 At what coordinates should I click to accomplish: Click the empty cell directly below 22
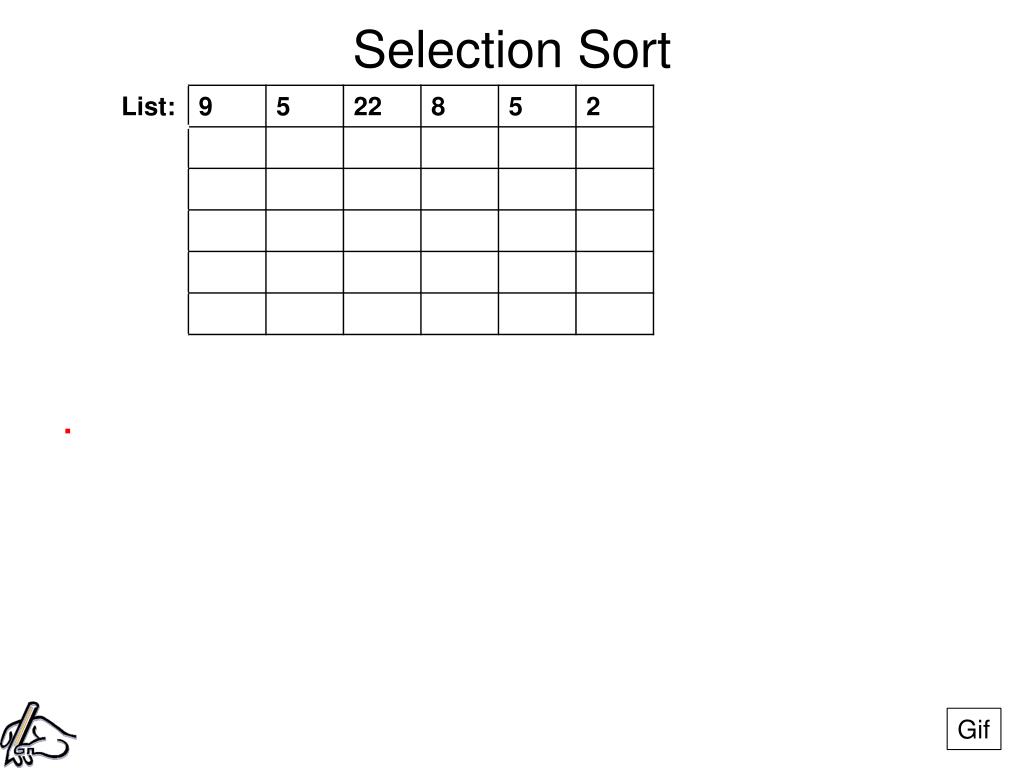click(382, 148)
